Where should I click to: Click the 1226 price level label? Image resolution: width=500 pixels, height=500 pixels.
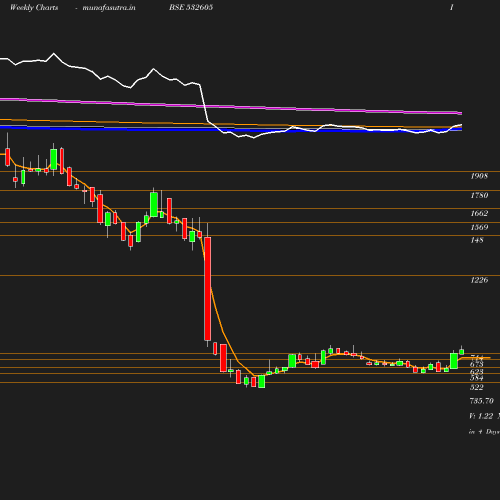(x=479, y=280)
